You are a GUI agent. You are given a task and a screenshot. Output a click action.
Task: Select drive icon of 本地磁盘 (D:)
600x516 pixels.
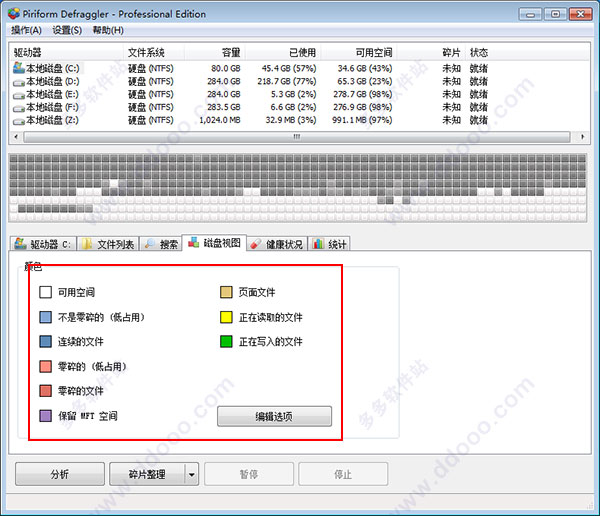[19, 82]
